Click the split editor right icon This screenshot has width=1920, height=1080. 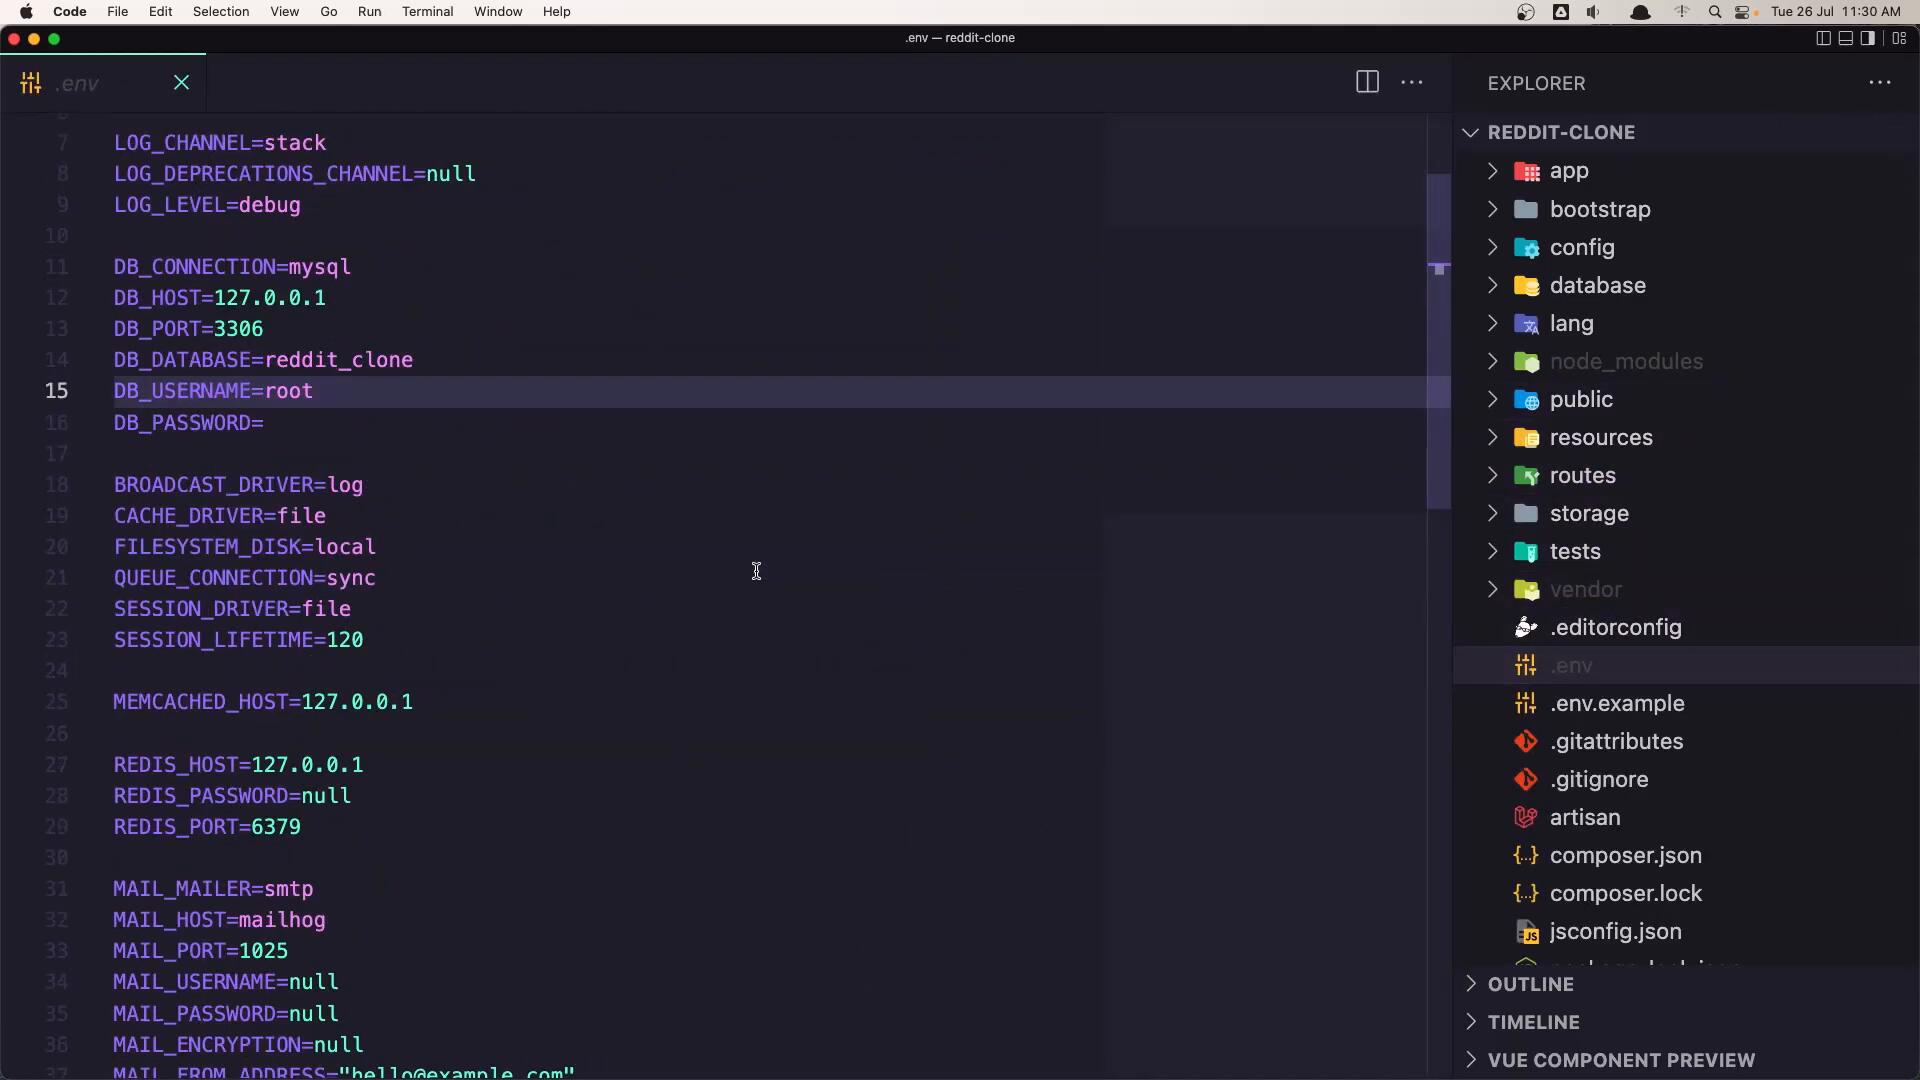1367,83
